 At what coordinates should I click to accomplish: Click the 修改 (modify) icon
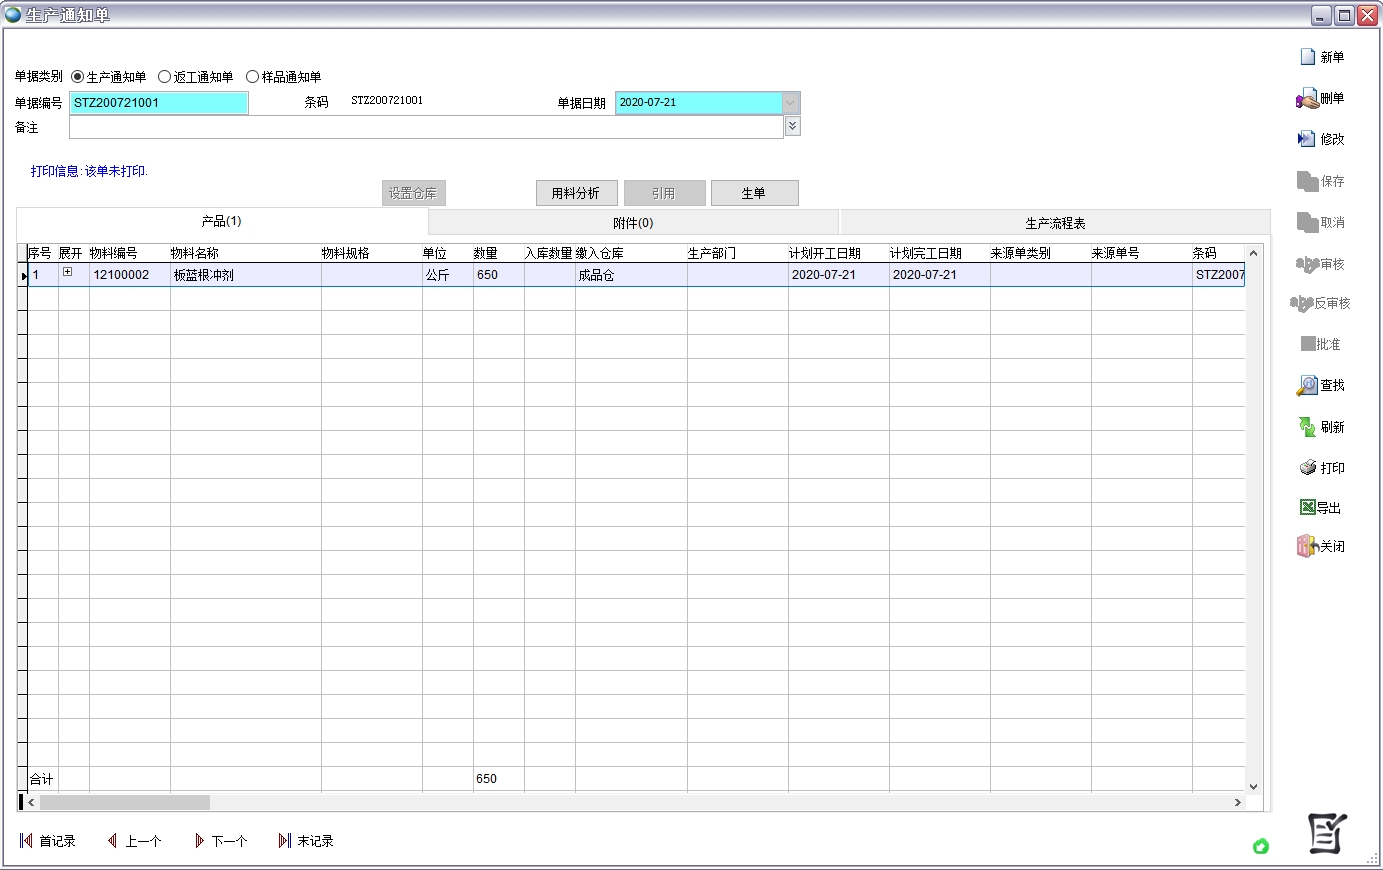pyautogui.click(x=1307, y=139)
